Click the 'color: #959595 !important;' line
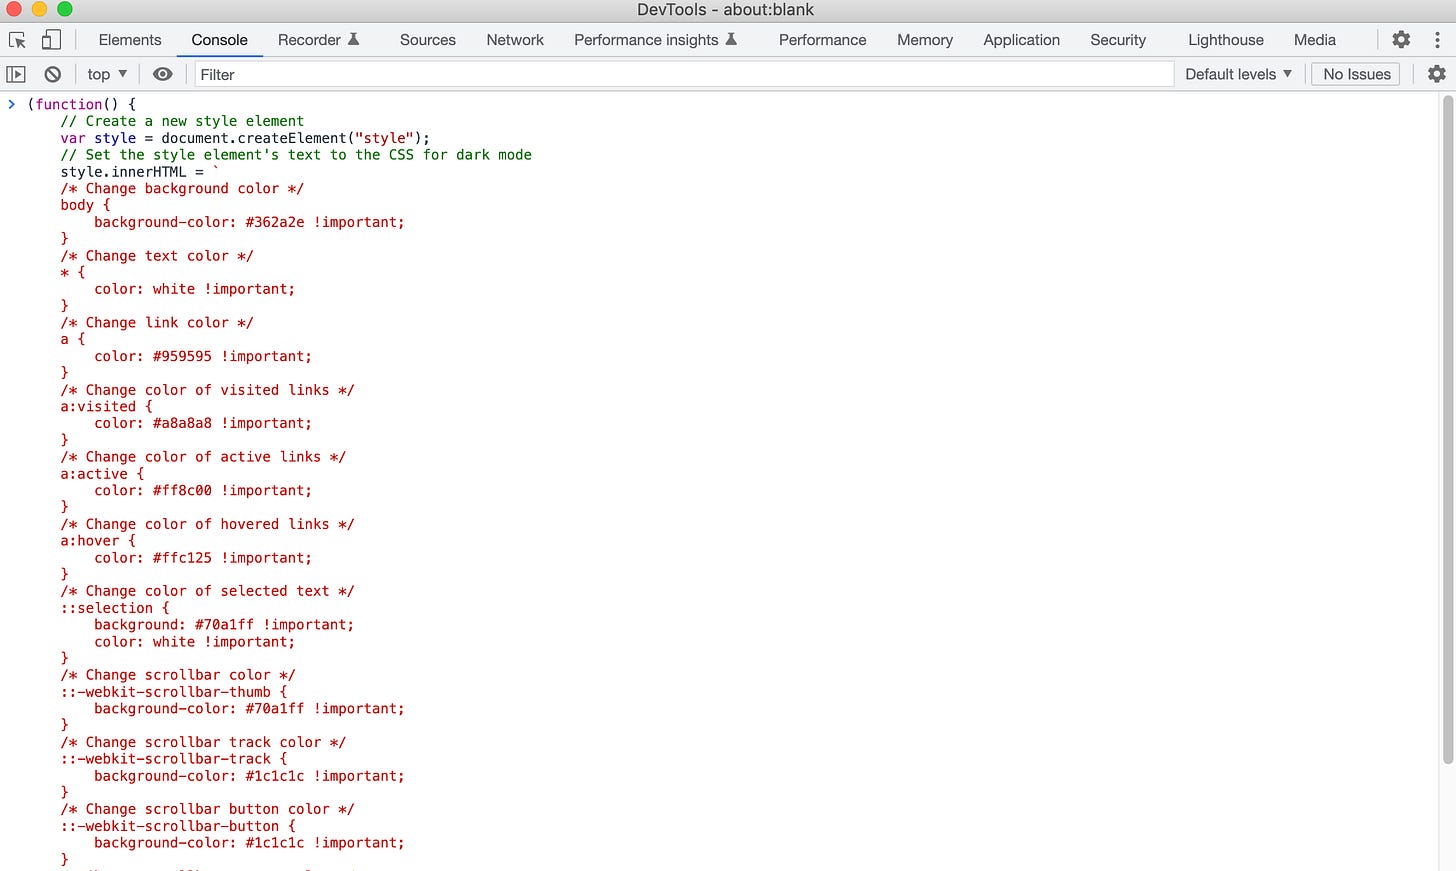Screen dimensions: 1456x871 [x=203, y=356]
